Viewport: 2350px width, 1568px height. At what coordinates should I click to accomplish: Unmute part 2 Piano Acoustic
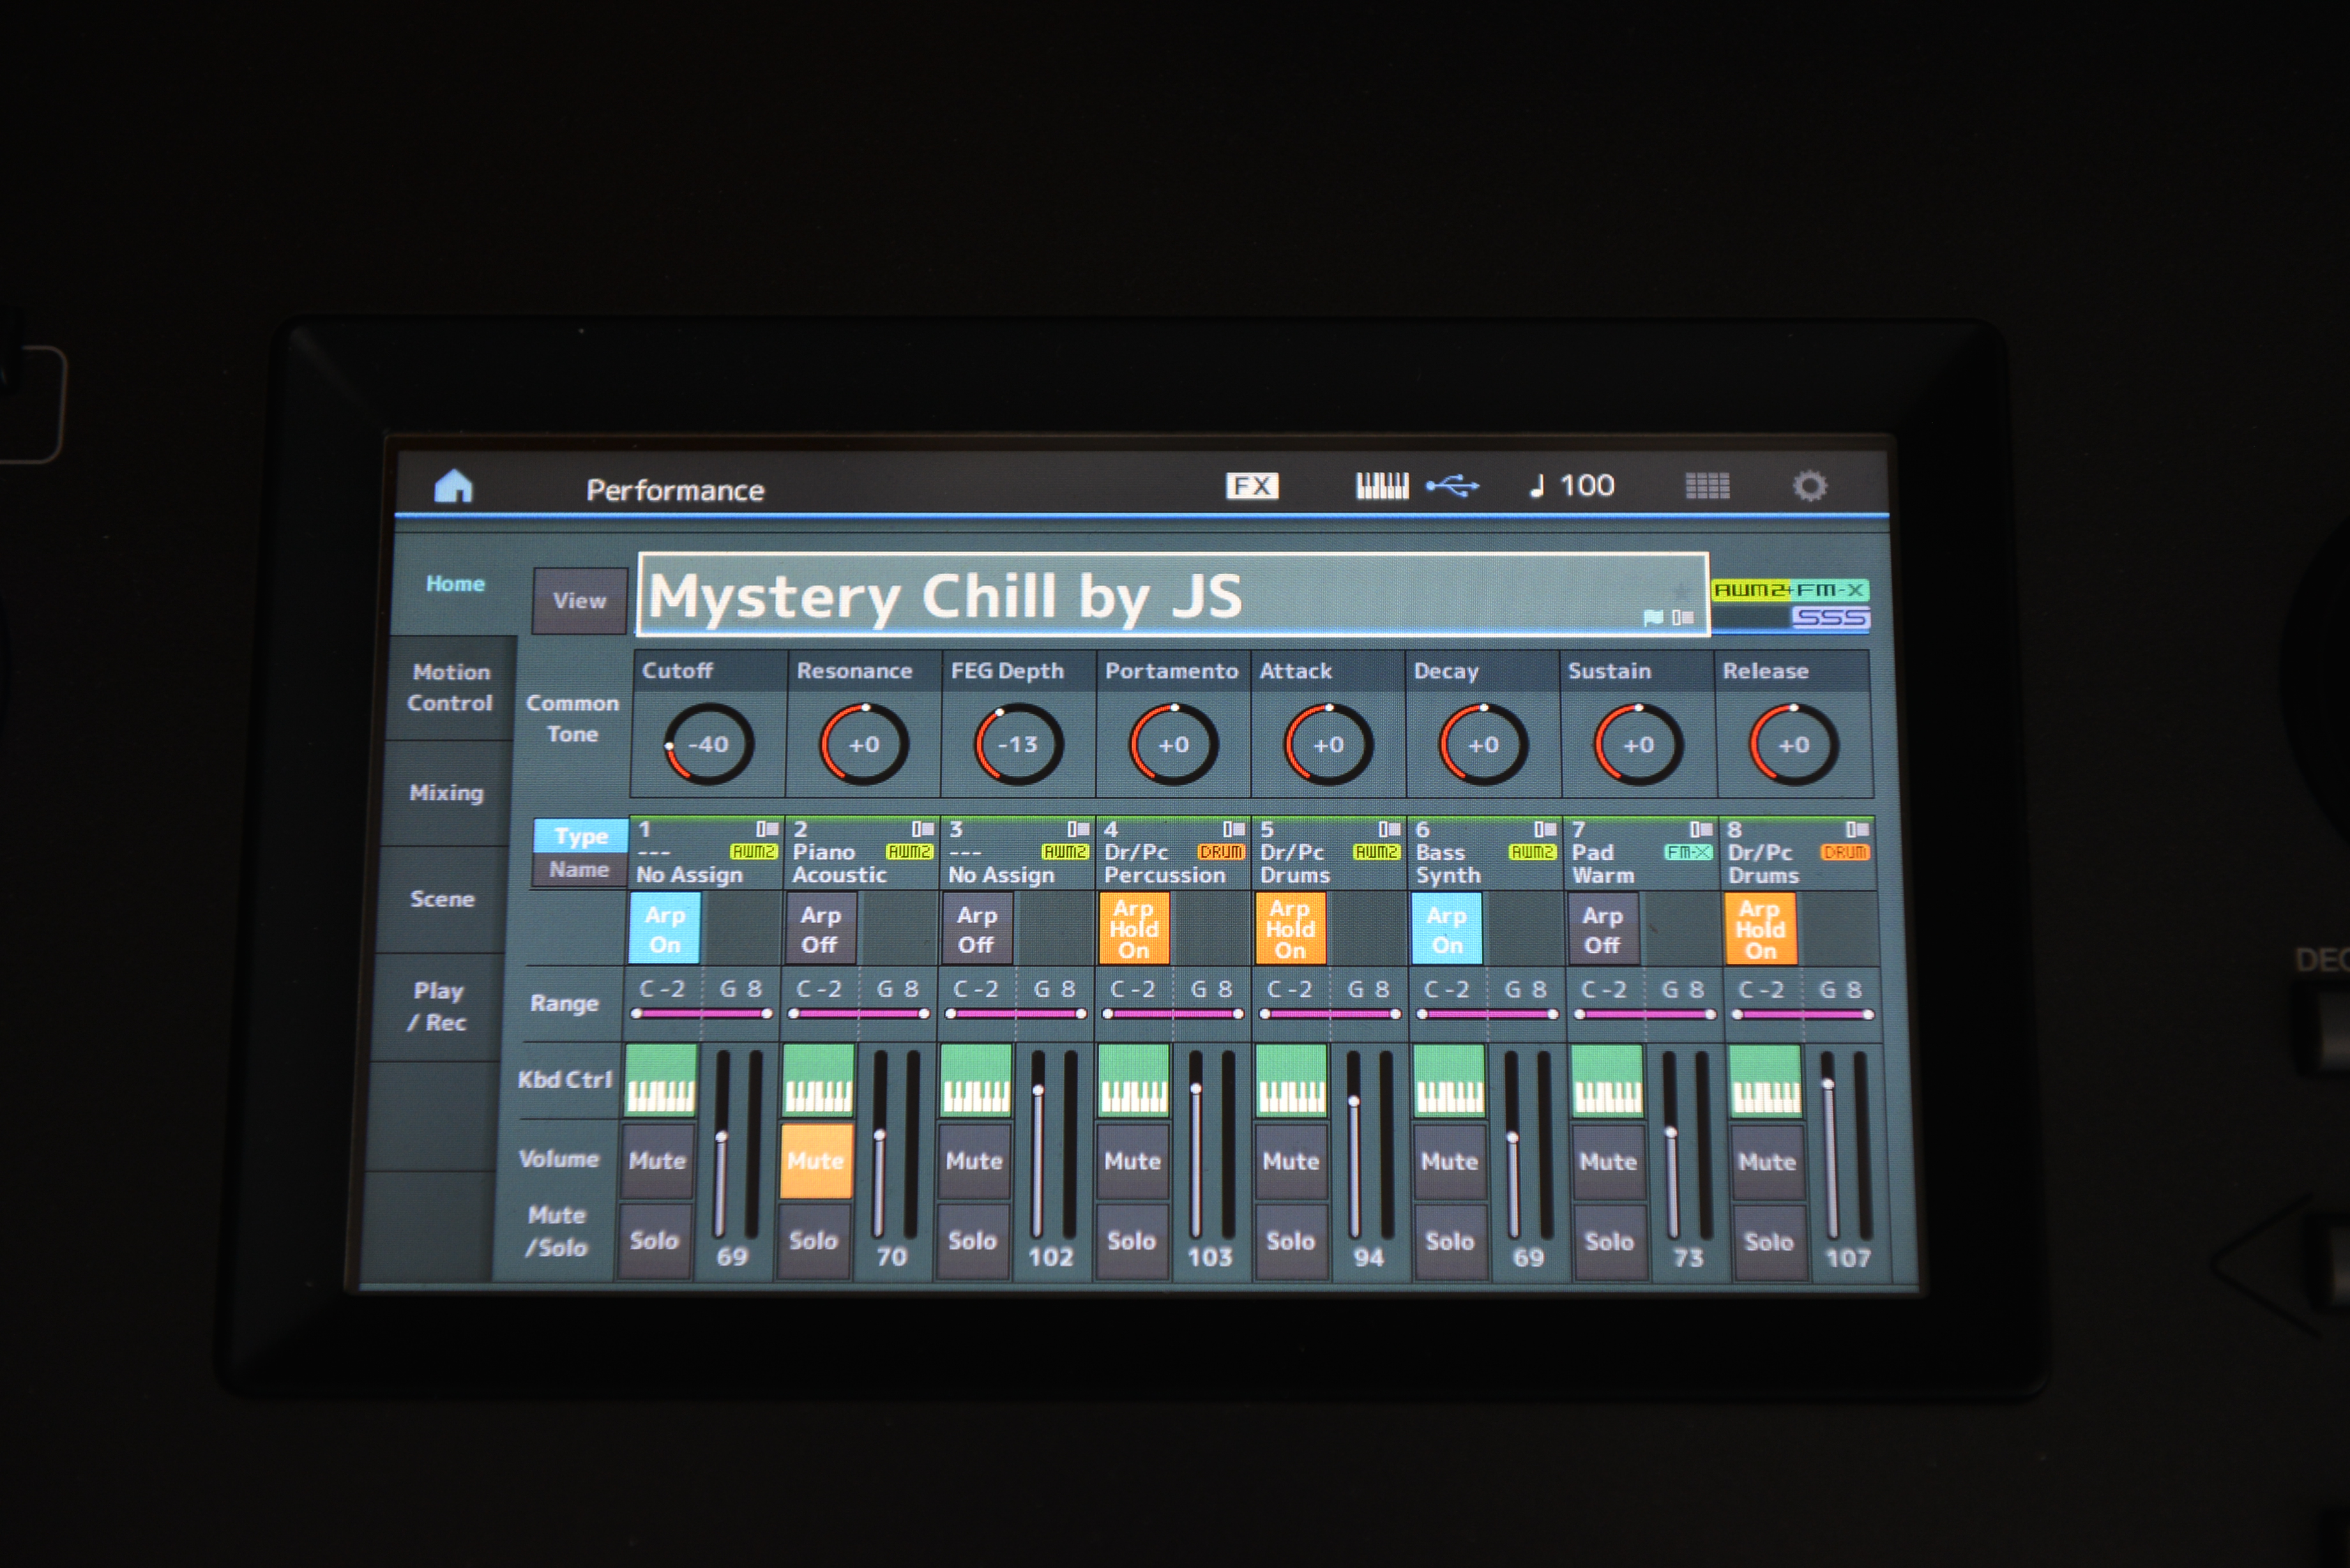816,1161
